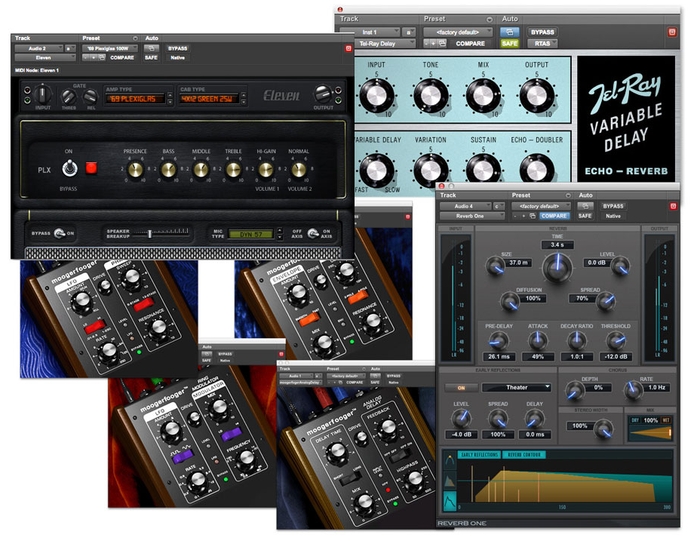Toggle the green SAFE button in Tel-Ray window
700x541 pixels.
509,44
